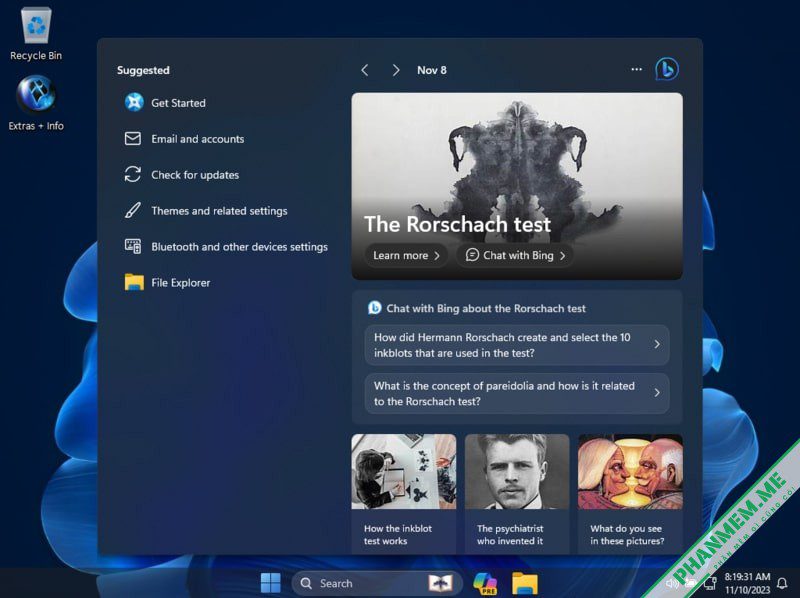
Task: Open 'What do you see in these pictures?' card
Action: tap(630, 494)
